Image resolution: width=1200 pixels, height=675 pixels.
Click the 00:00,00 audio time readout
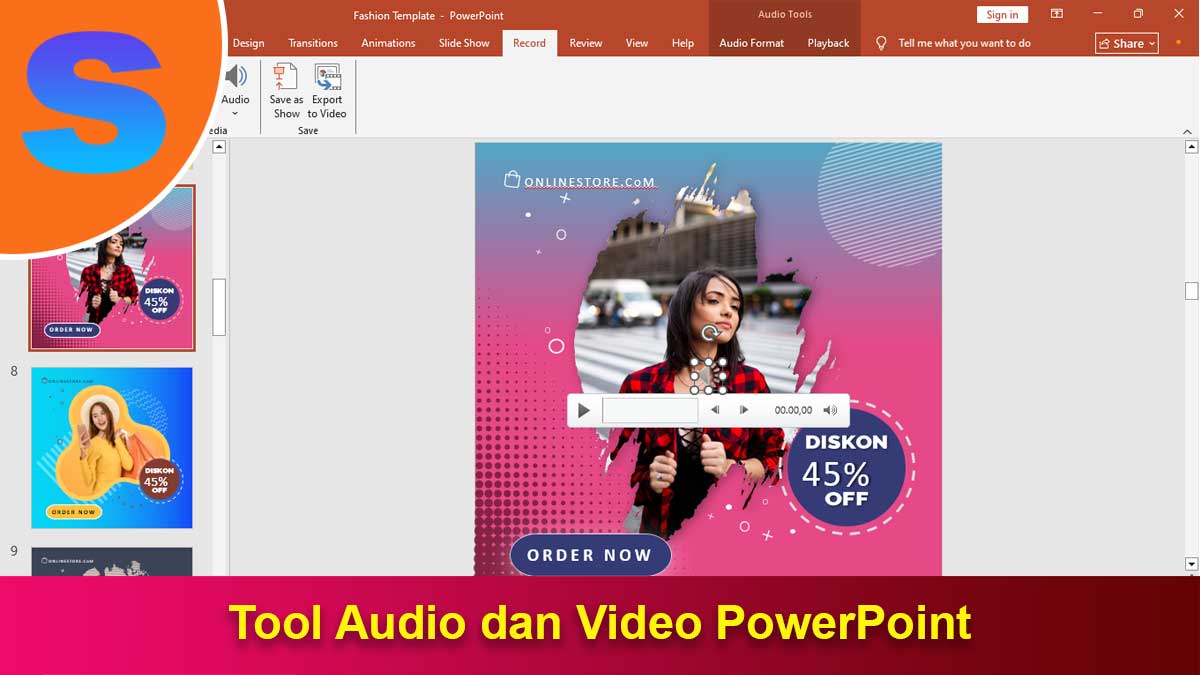point(794,410)
